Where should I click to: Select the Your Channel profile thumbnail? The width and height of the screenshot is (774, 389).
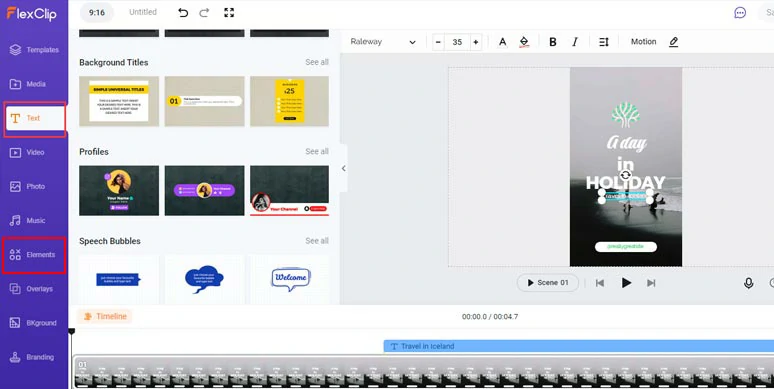click(289, 191)
